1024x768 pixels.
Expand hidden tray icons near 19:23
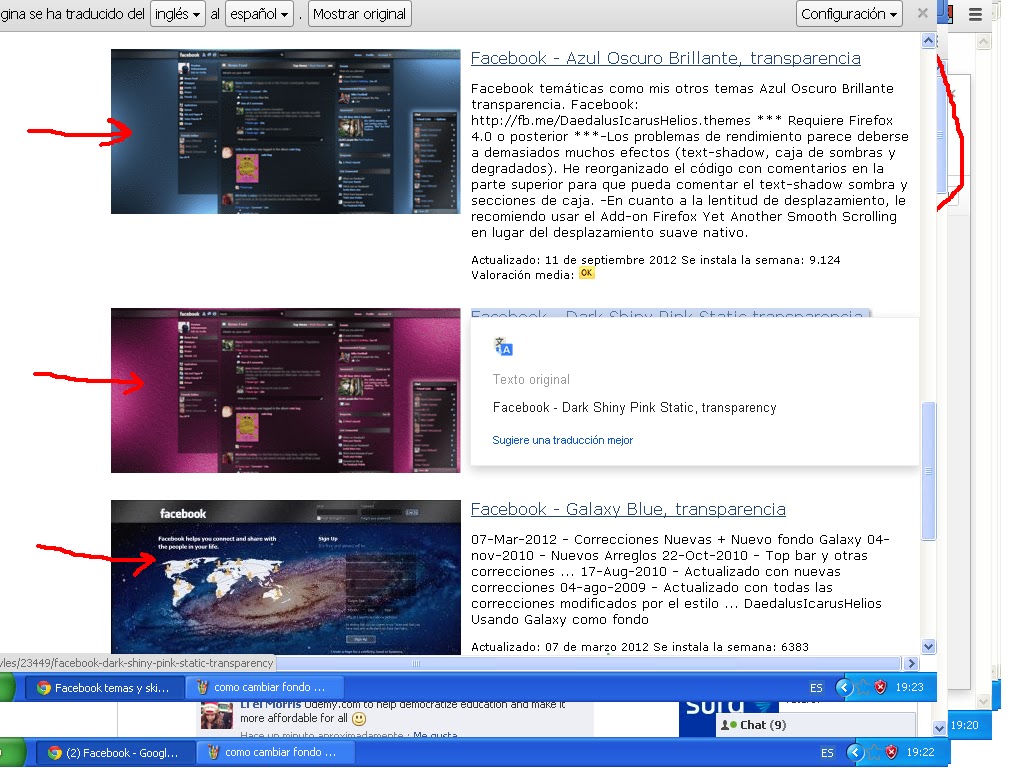coord(844,687)
